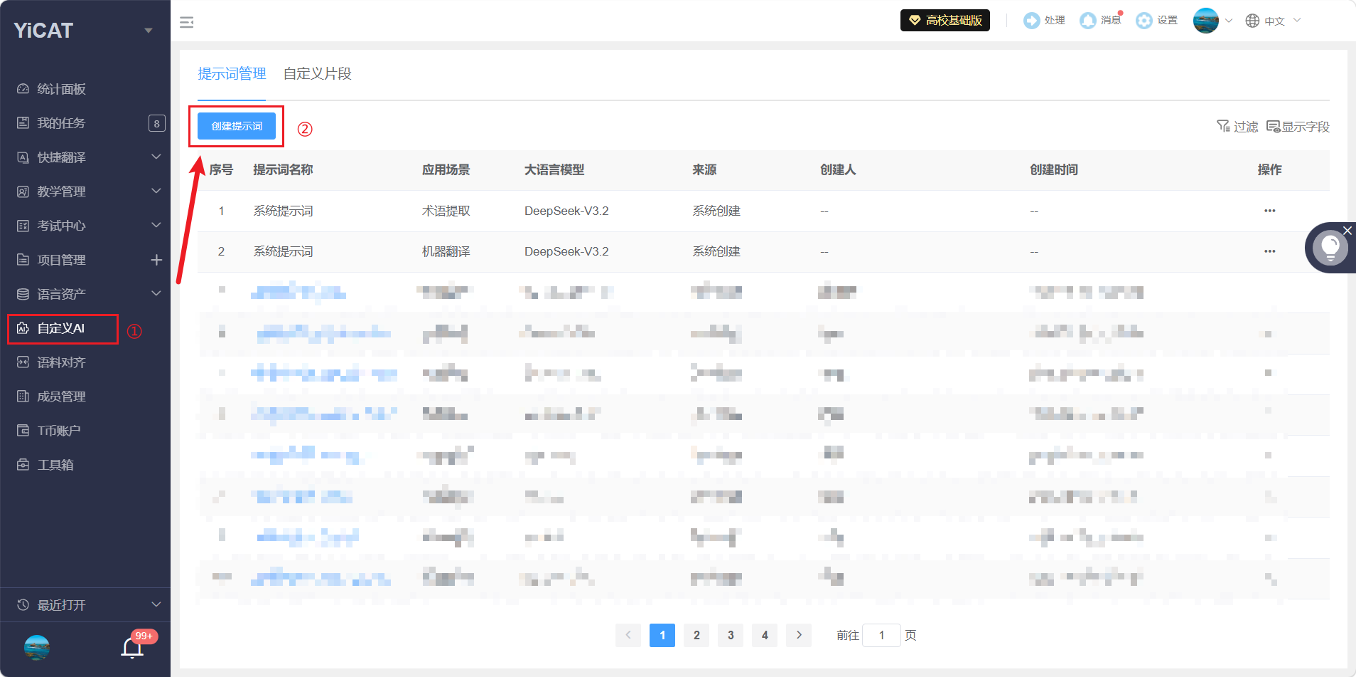
Task: Select page 1 in pagination
Action: point(662,635)
